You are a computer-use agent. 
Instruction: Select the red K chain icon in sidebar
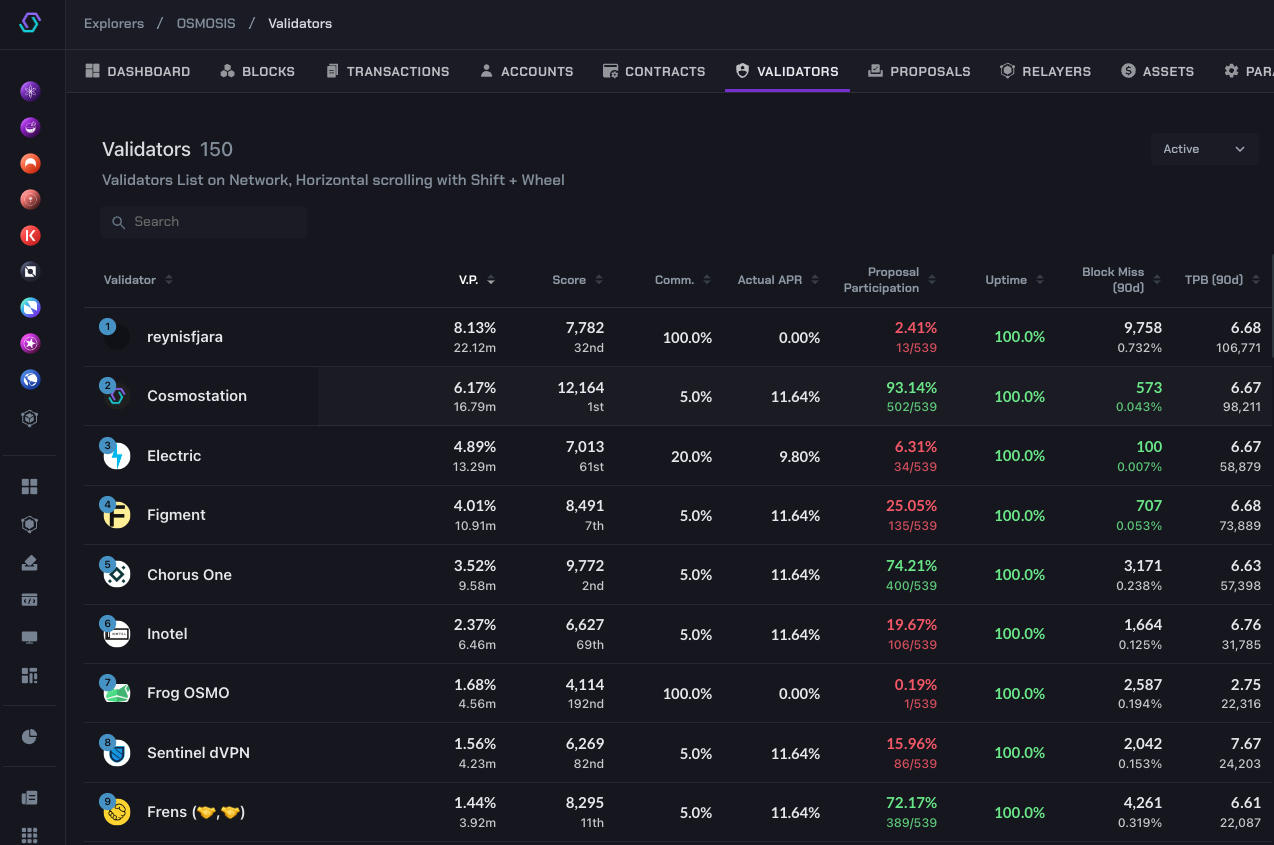(30, 235)
